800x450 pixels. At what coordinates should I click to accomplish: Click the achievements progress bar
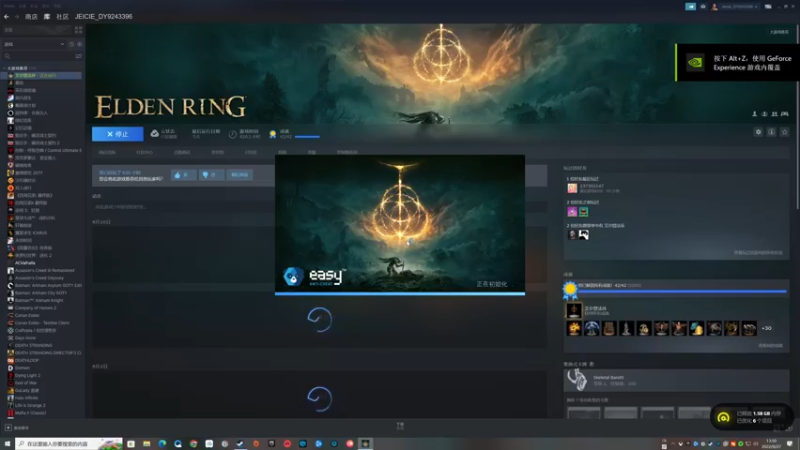click(x=682, y=291)
